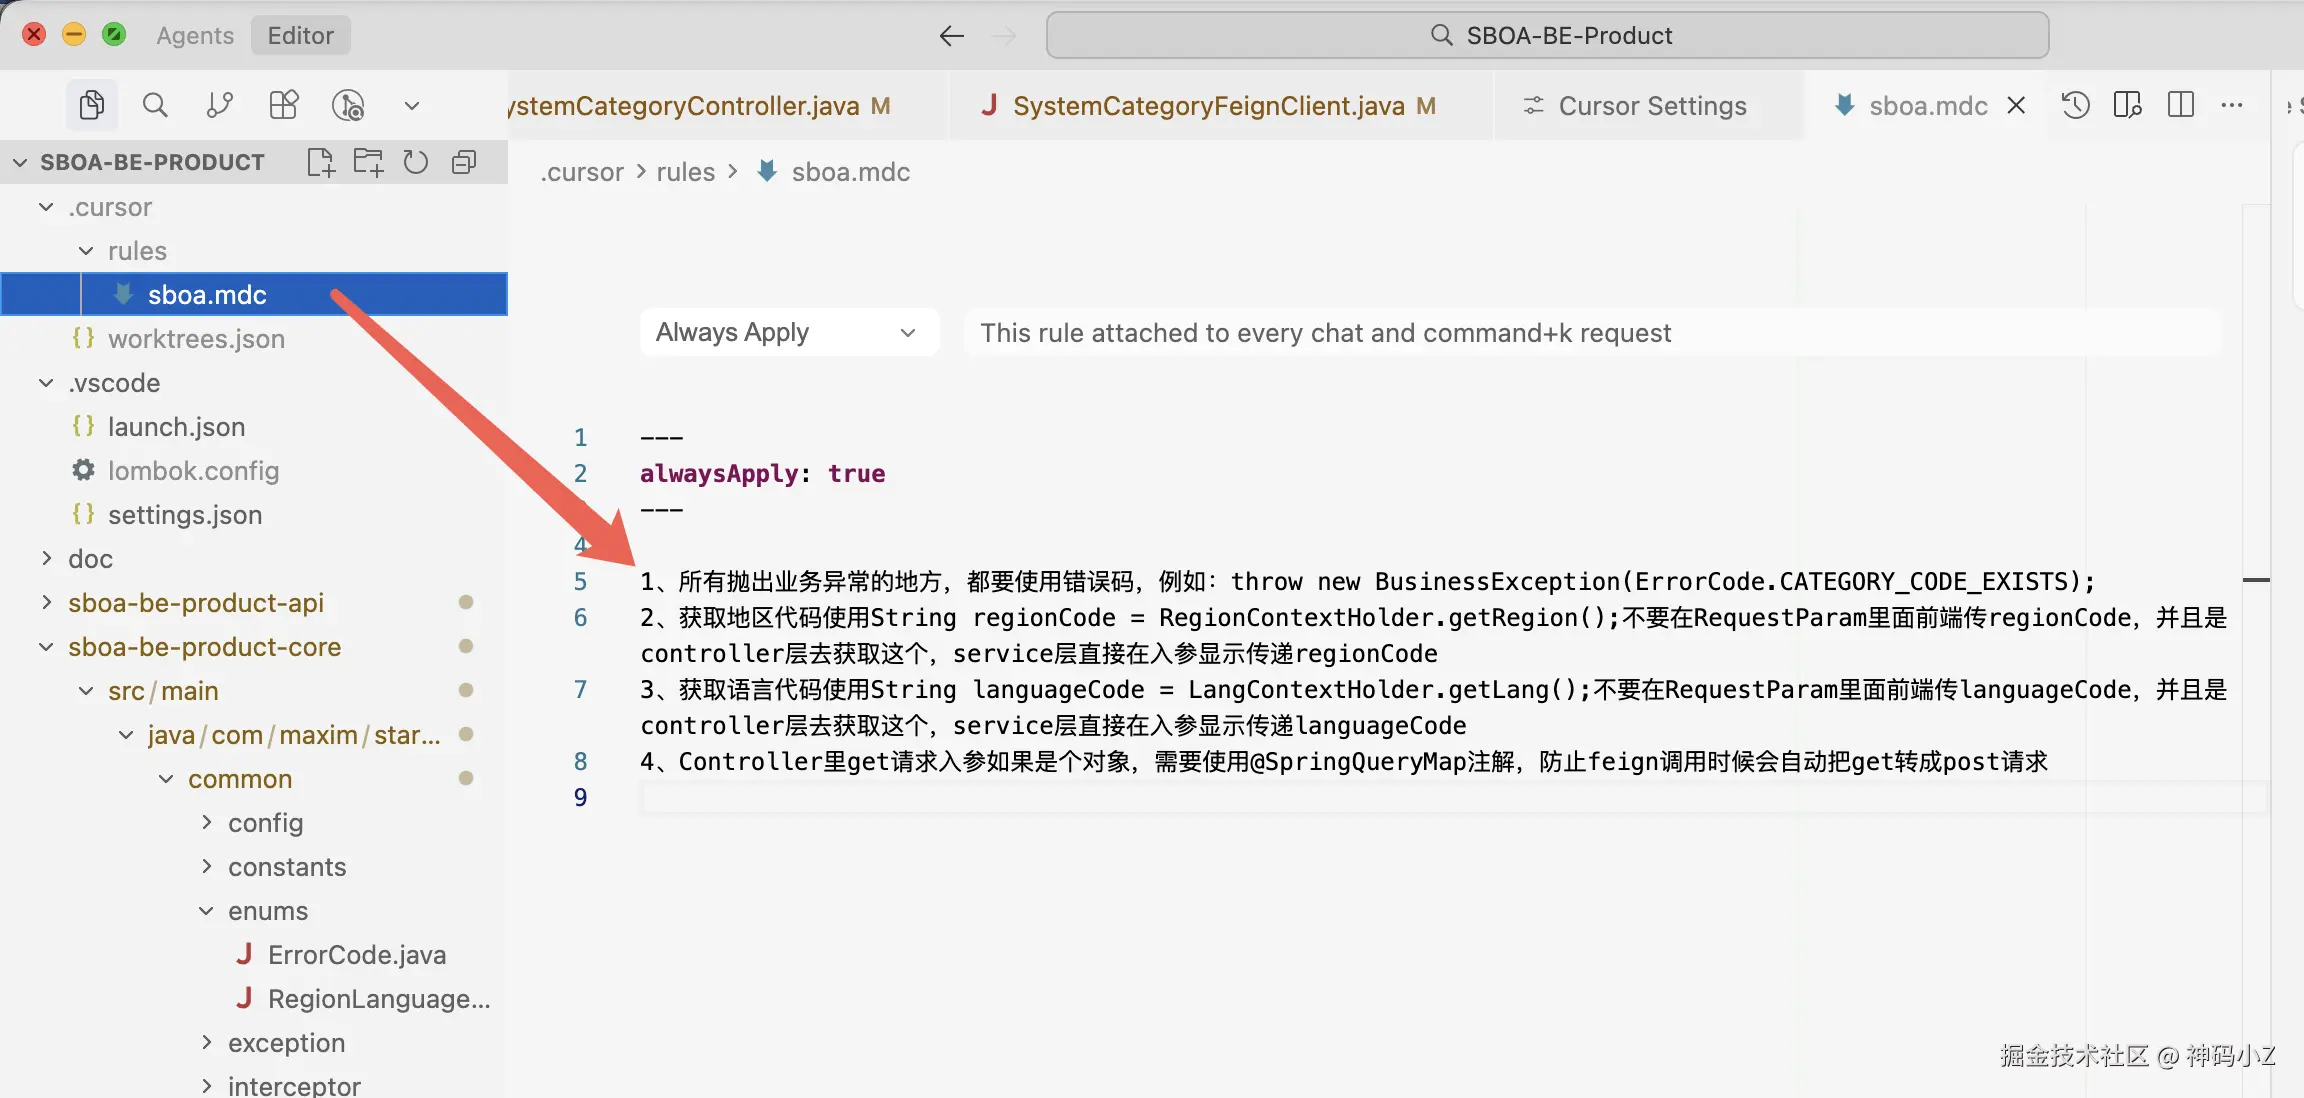
Task: Click the New File icon in explorer
Action: (321, 162)
